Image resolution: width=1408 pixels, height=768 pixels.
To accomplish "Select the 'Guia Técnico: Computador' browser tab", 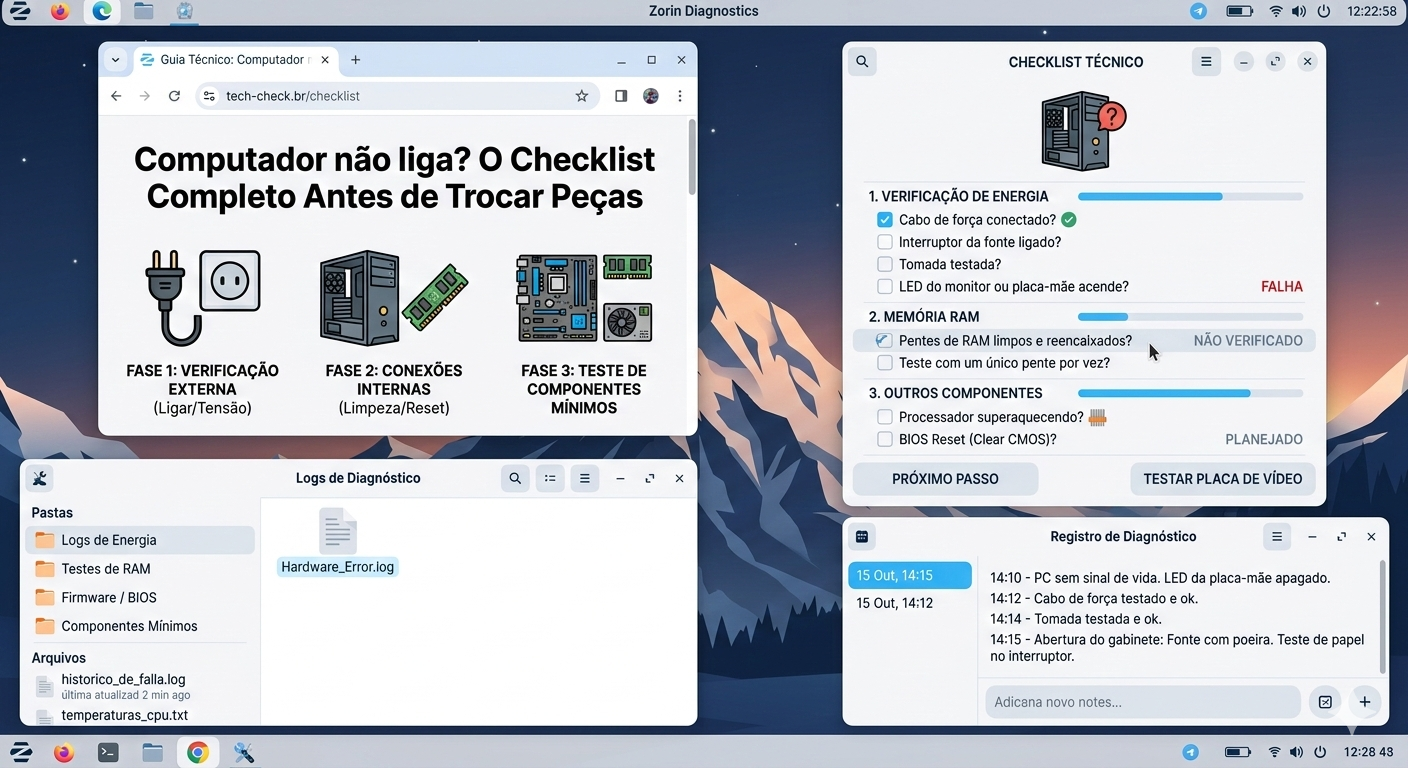I will point(230,59).
